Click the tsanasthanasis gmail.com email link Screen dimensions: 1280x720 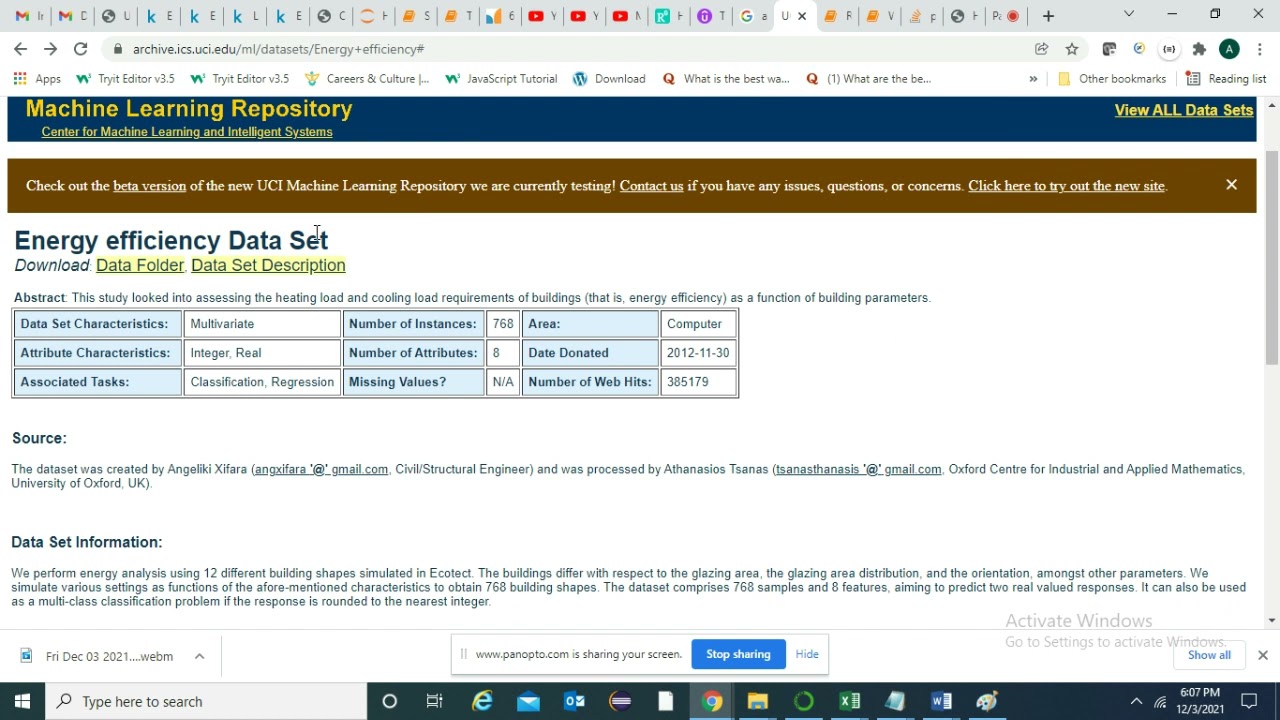coord(858,469)
